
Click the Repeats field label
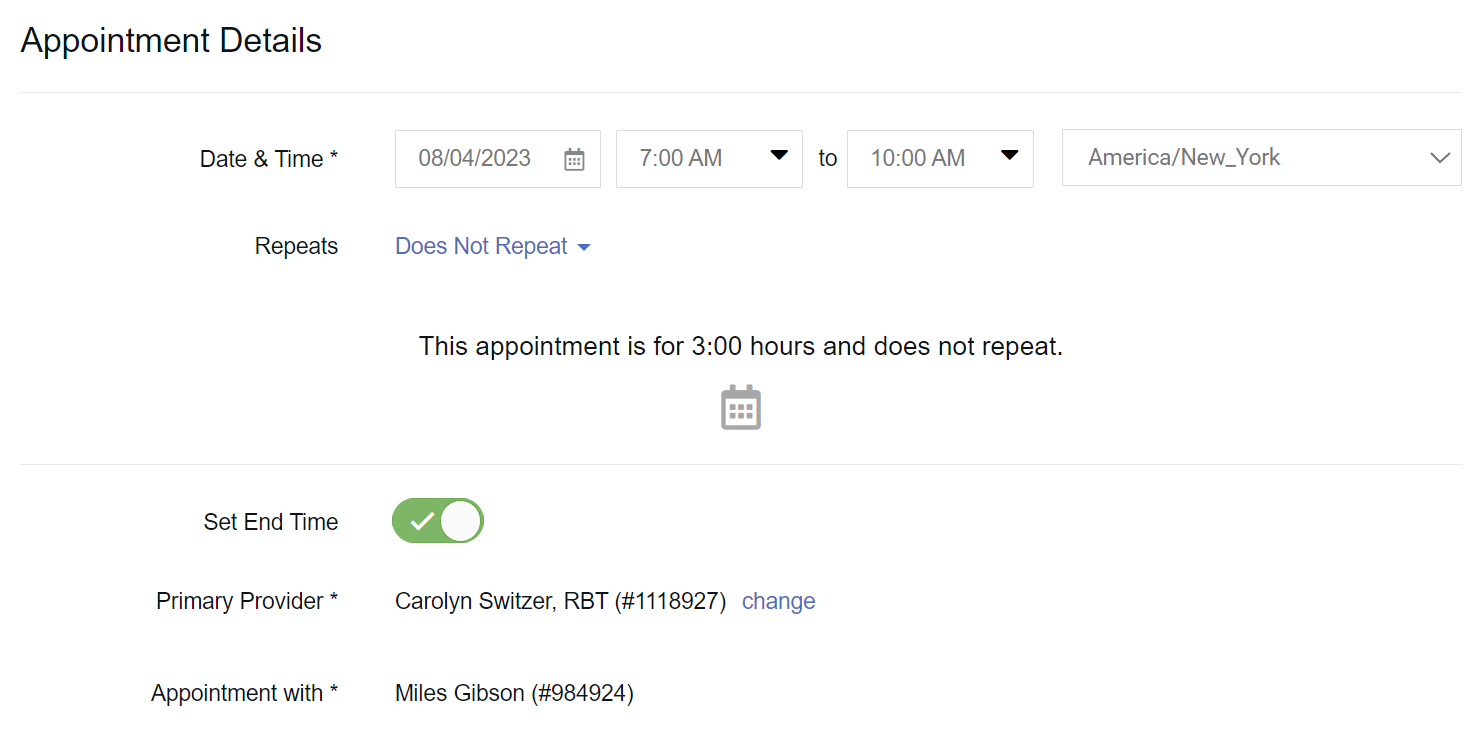(296, 247)
